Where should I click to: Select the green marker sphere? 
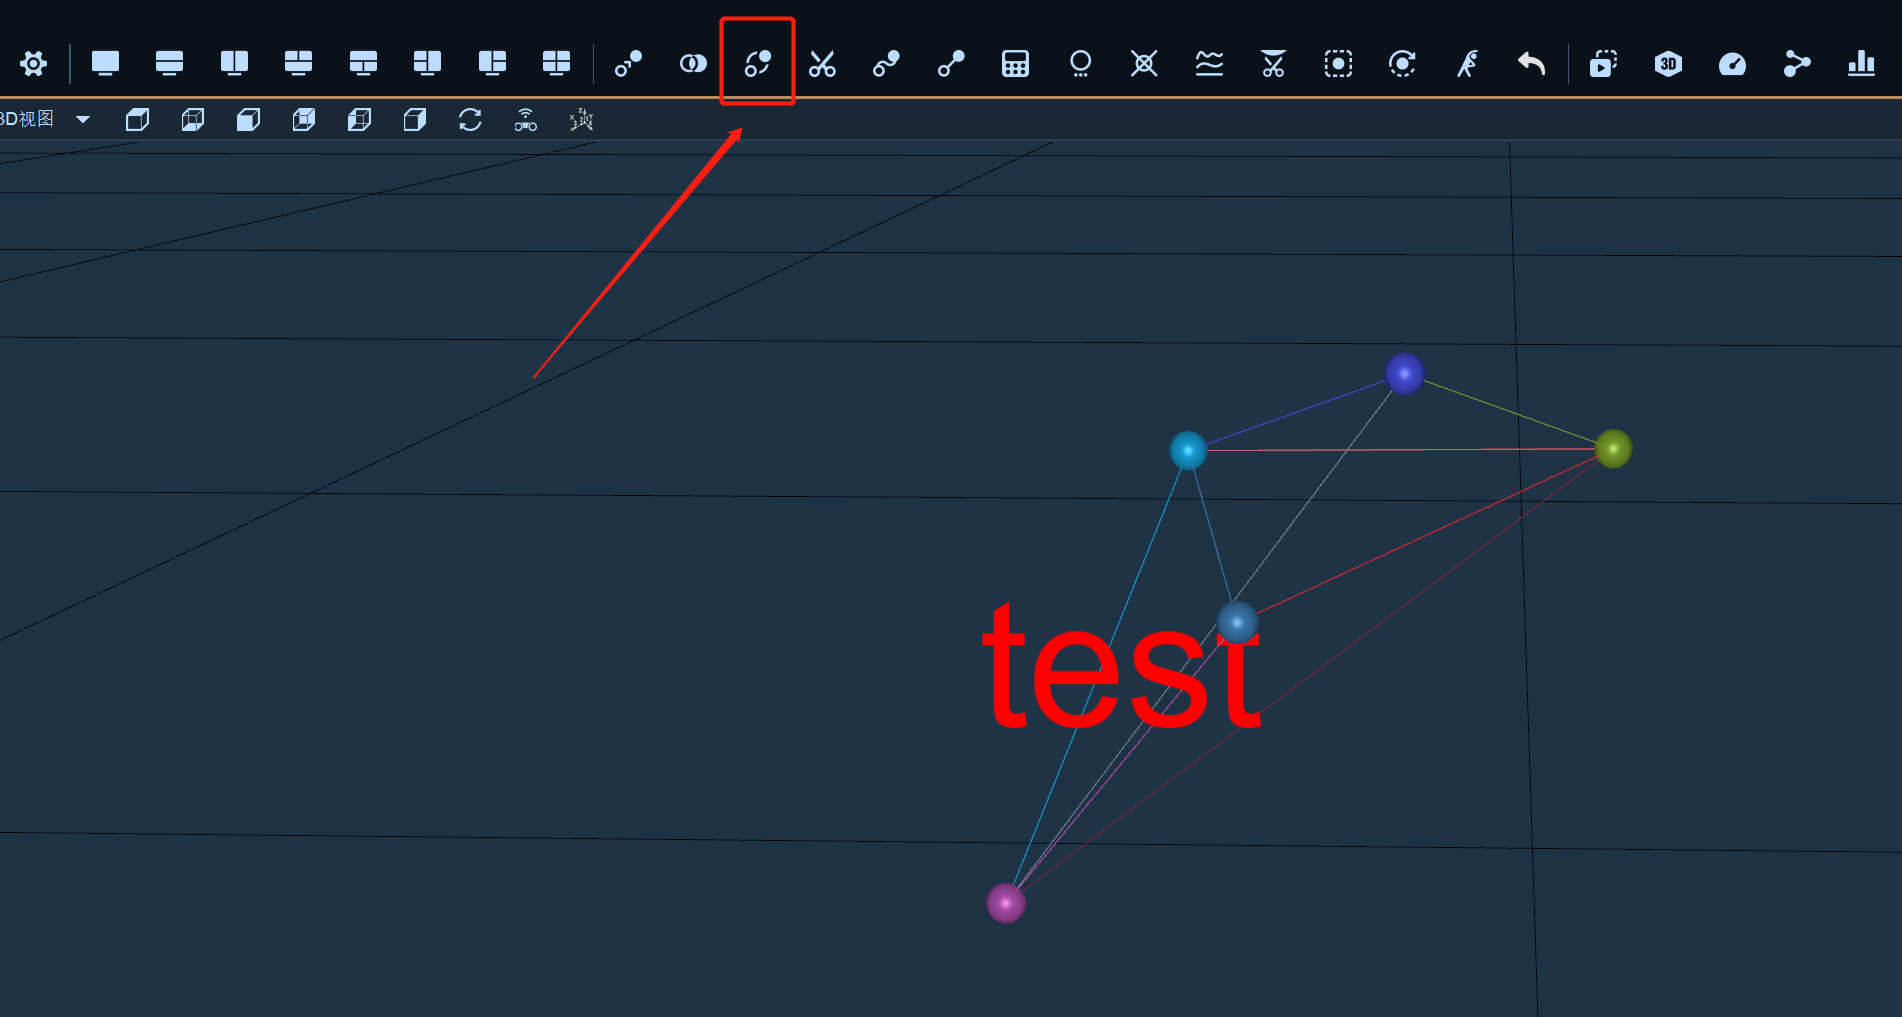1613,449
